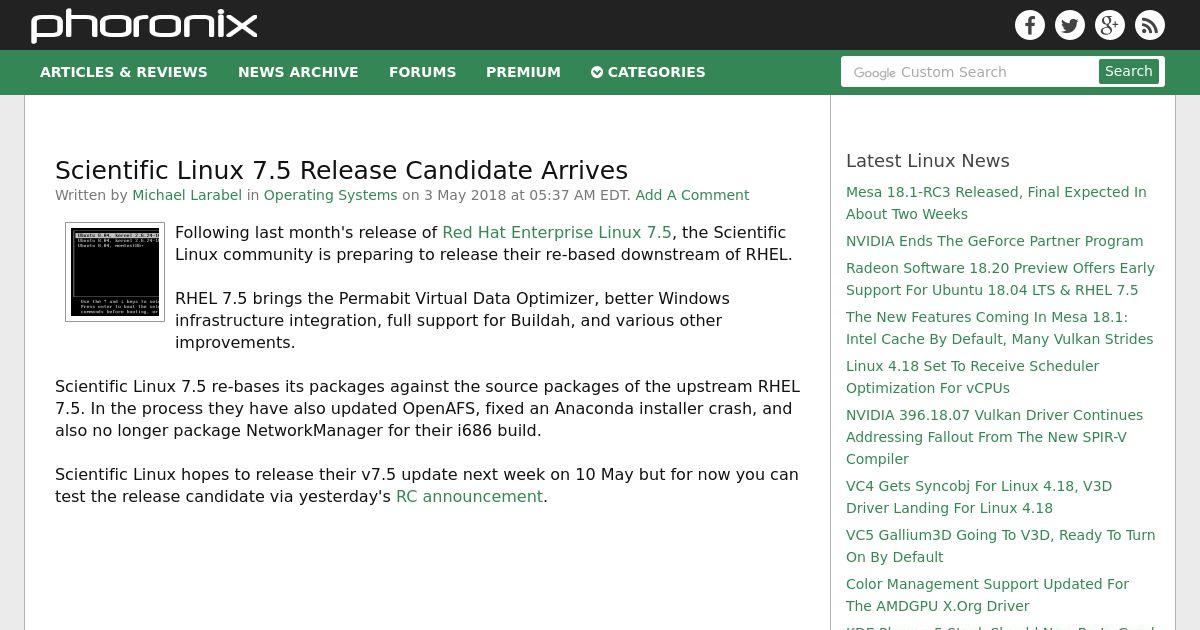Screen dimensions: 1200x630
Task: Expand the Categories dropdown menu
Action: (648, 72)
